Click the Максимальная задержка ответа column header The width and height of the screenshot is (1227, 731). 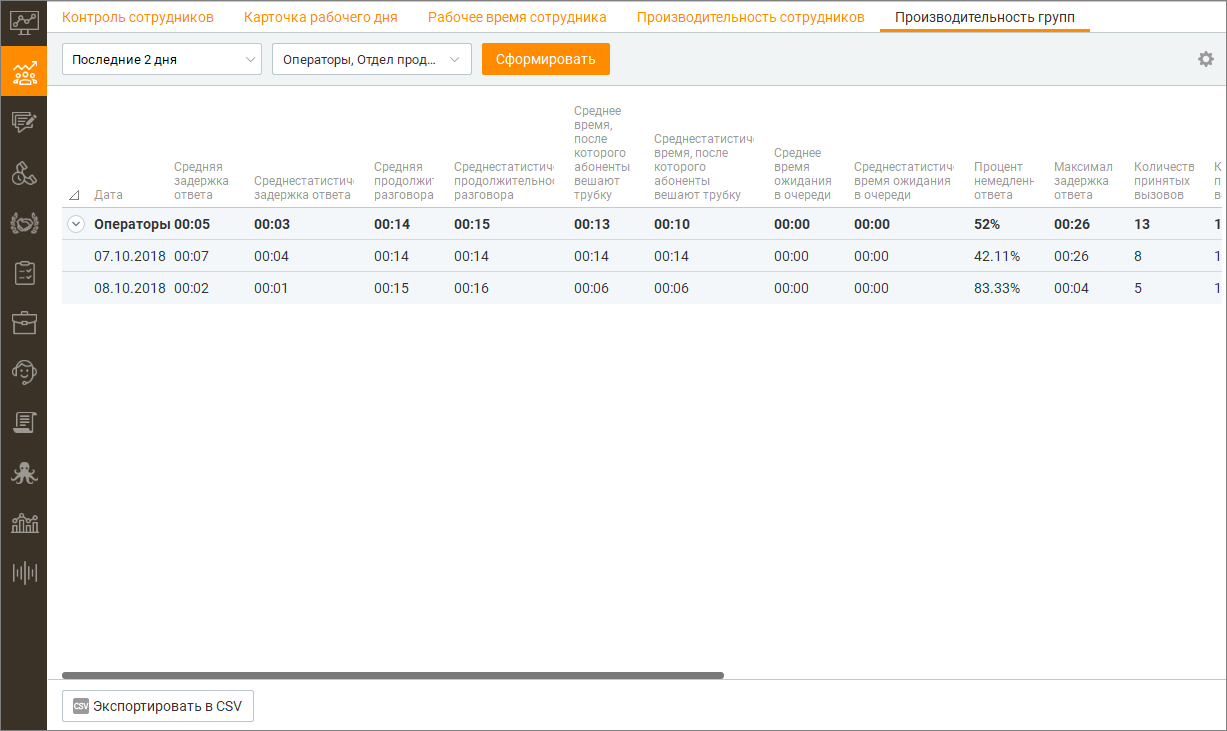tap(1084, 181)
